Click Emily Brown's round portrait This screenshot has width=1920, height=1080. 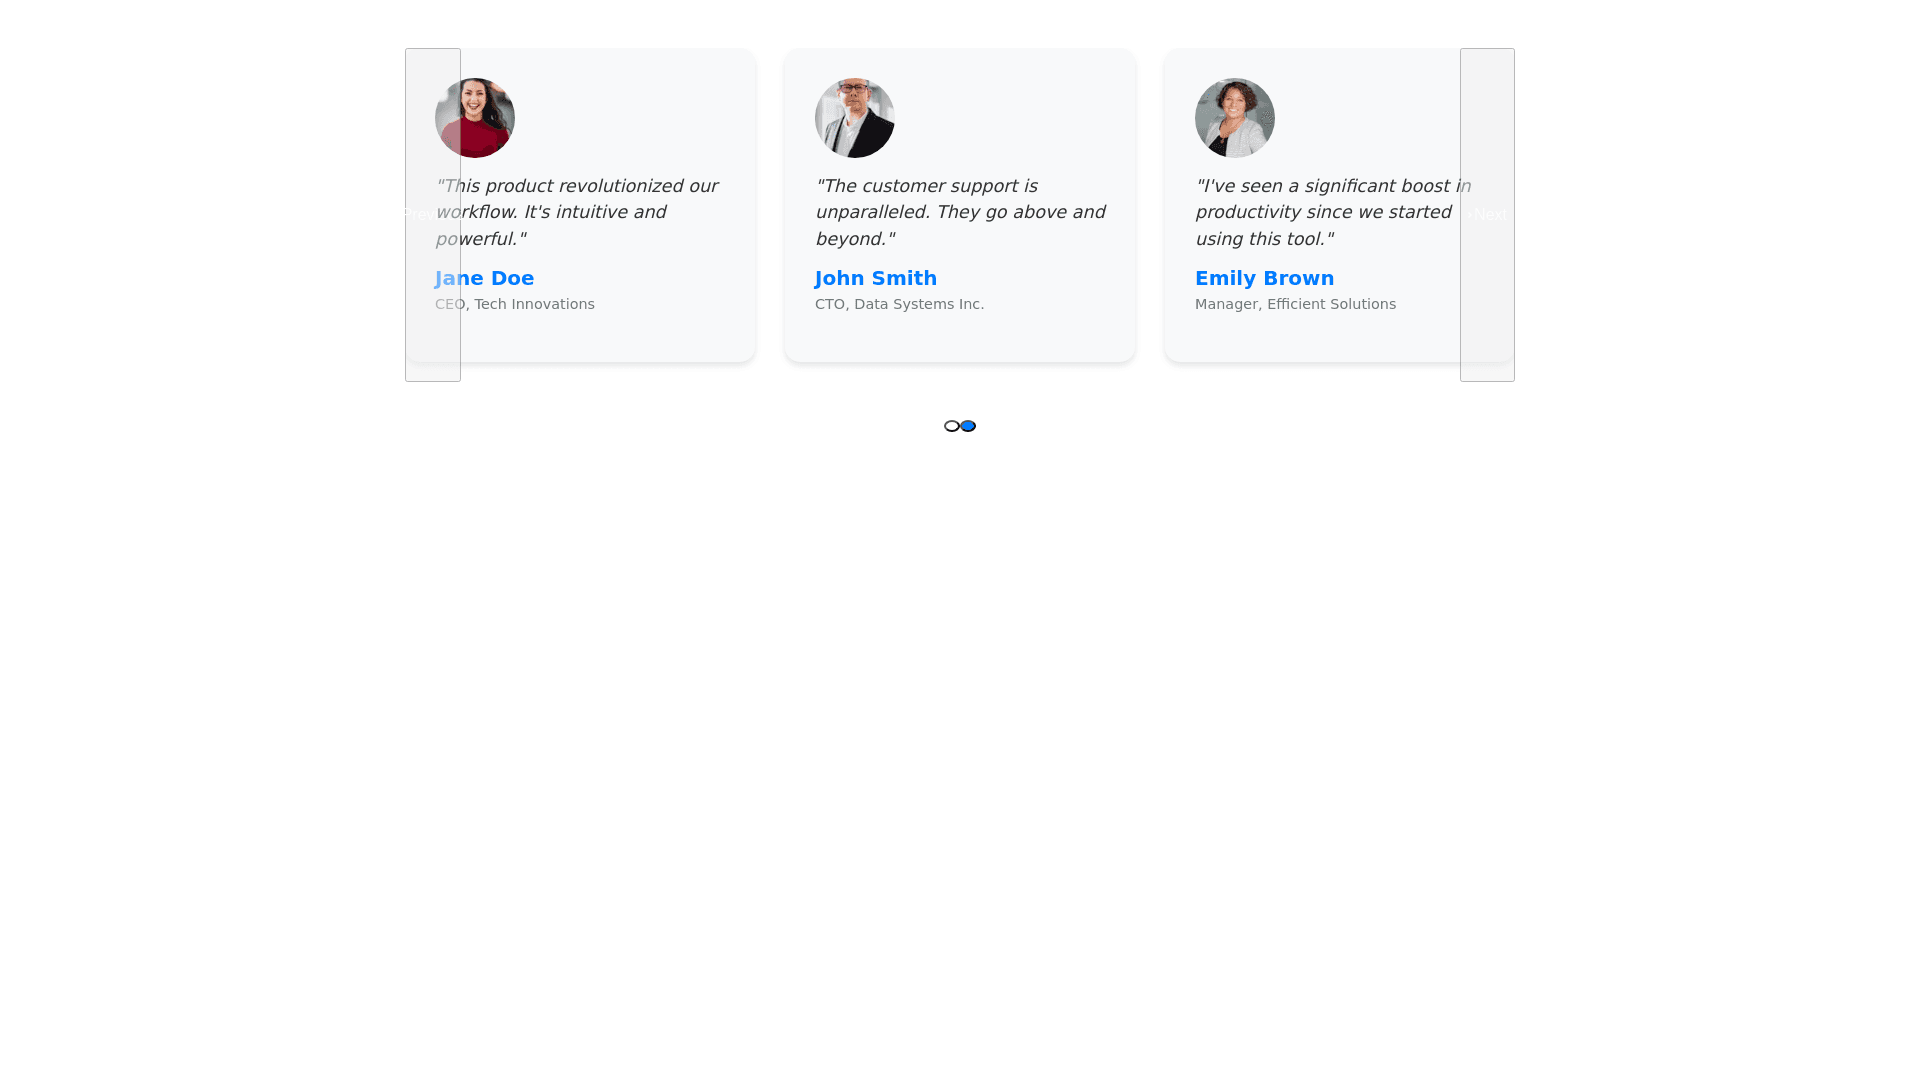click(1234, 118)
